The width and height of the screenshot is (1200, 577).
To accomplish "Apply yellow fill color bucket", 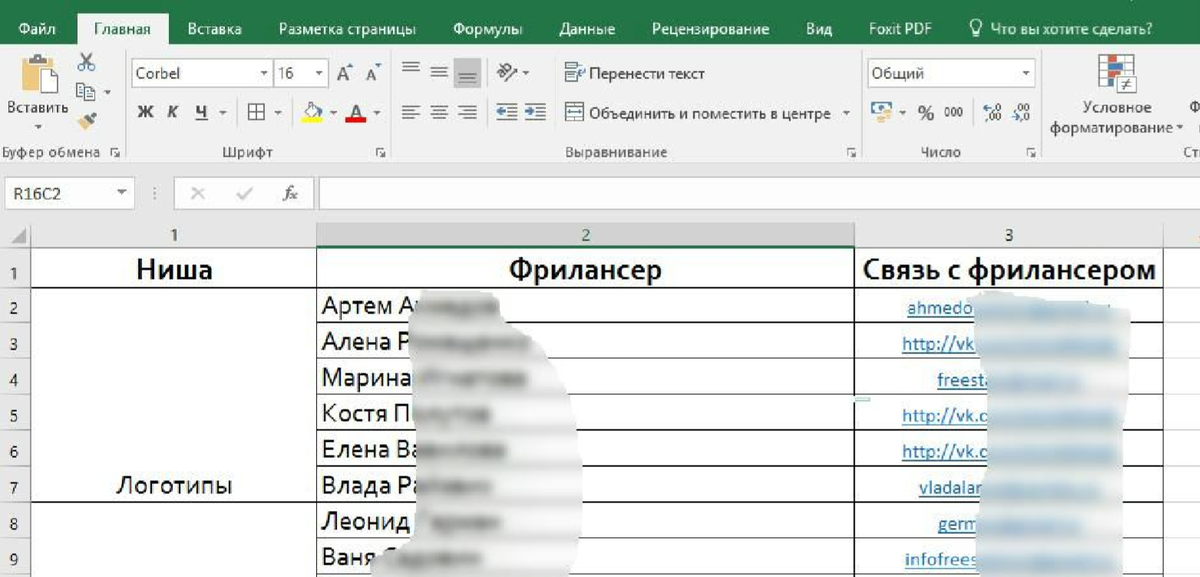I will tap(313, 113).
